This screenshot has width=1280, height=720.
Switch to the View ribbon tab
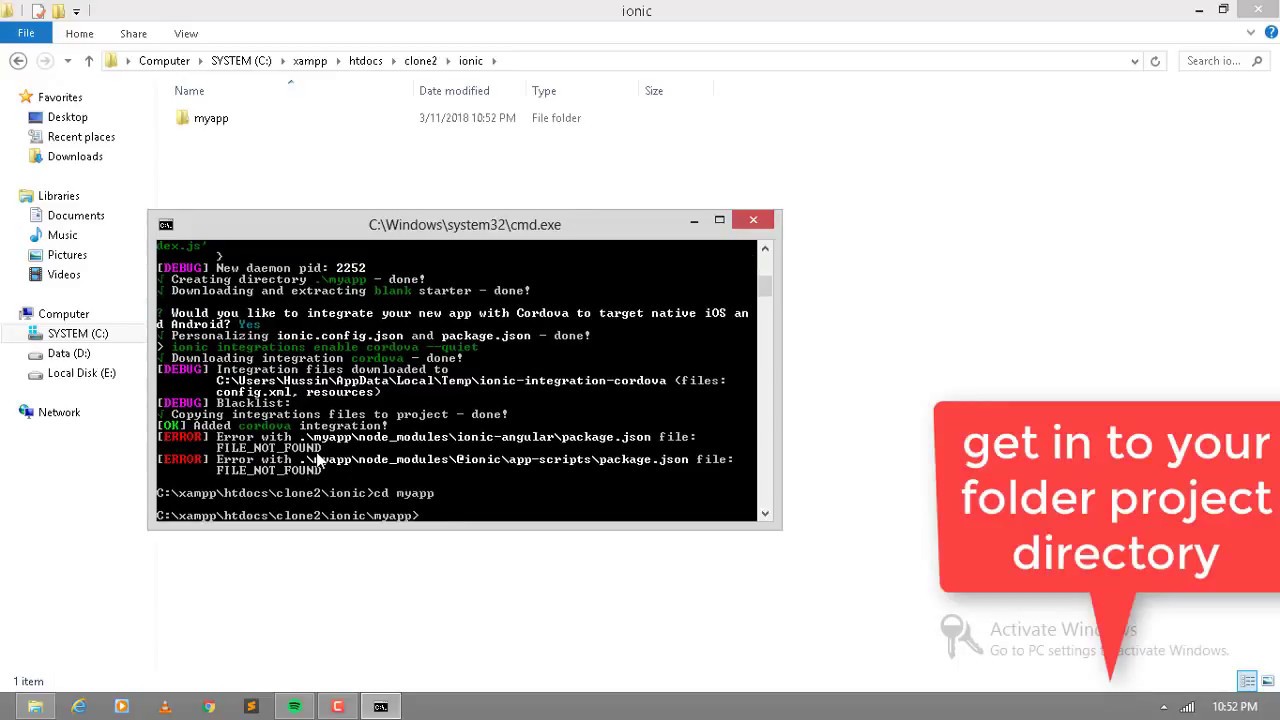coord(186,33)
